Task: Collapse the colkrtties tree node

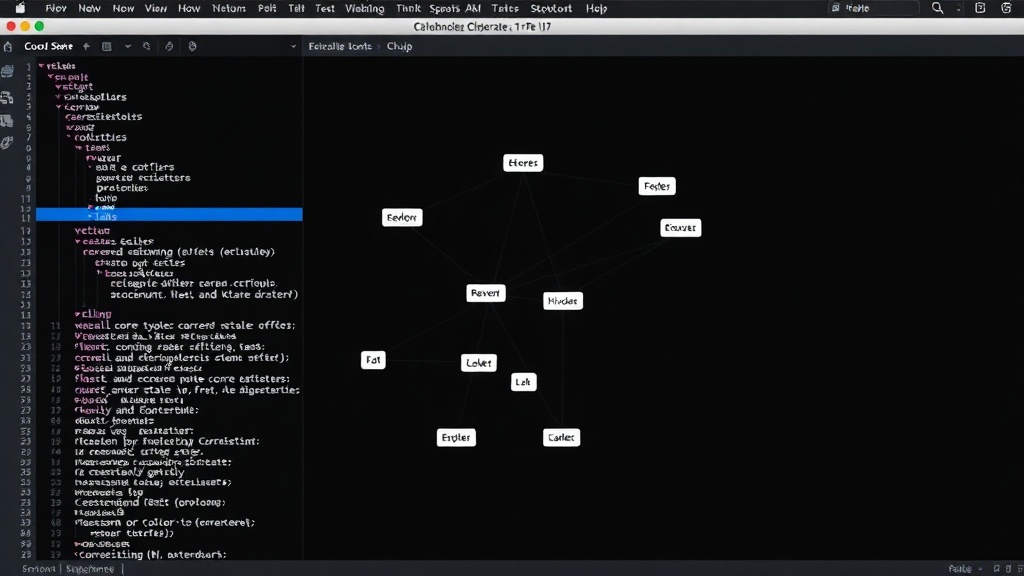Action: [69, 137]
